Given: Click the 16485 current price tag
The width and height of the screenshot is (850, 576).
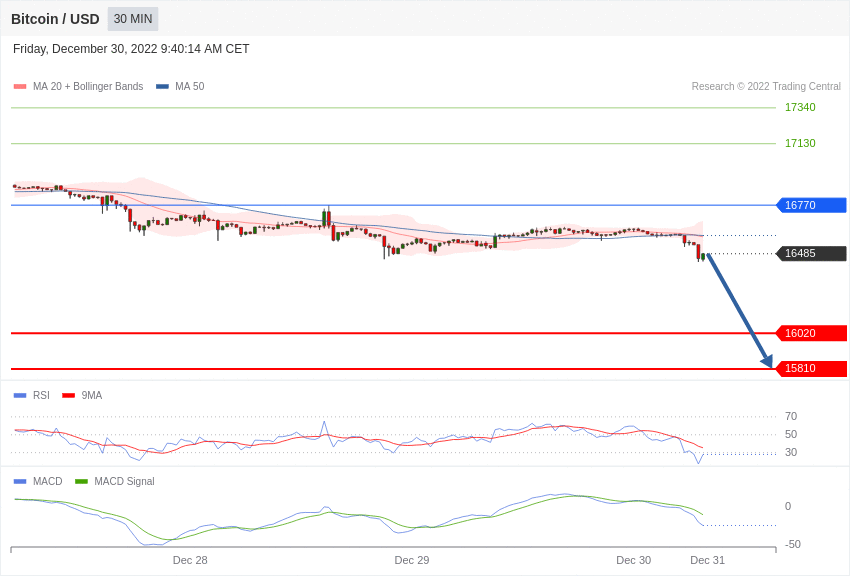Looking at the screenshot, I should click(812, 253).
